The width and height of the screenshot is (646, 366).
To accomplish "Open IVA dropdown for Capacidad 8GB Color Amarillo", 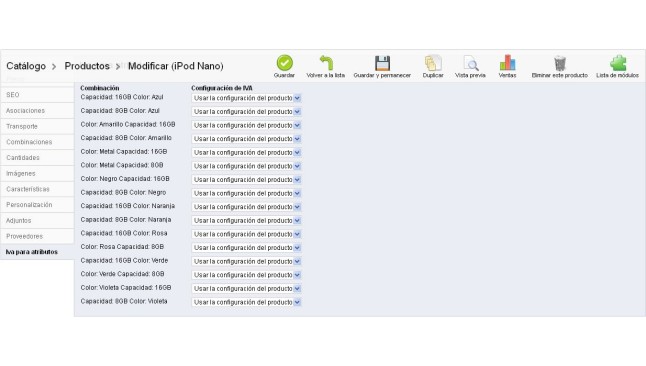I will [246, 139].
